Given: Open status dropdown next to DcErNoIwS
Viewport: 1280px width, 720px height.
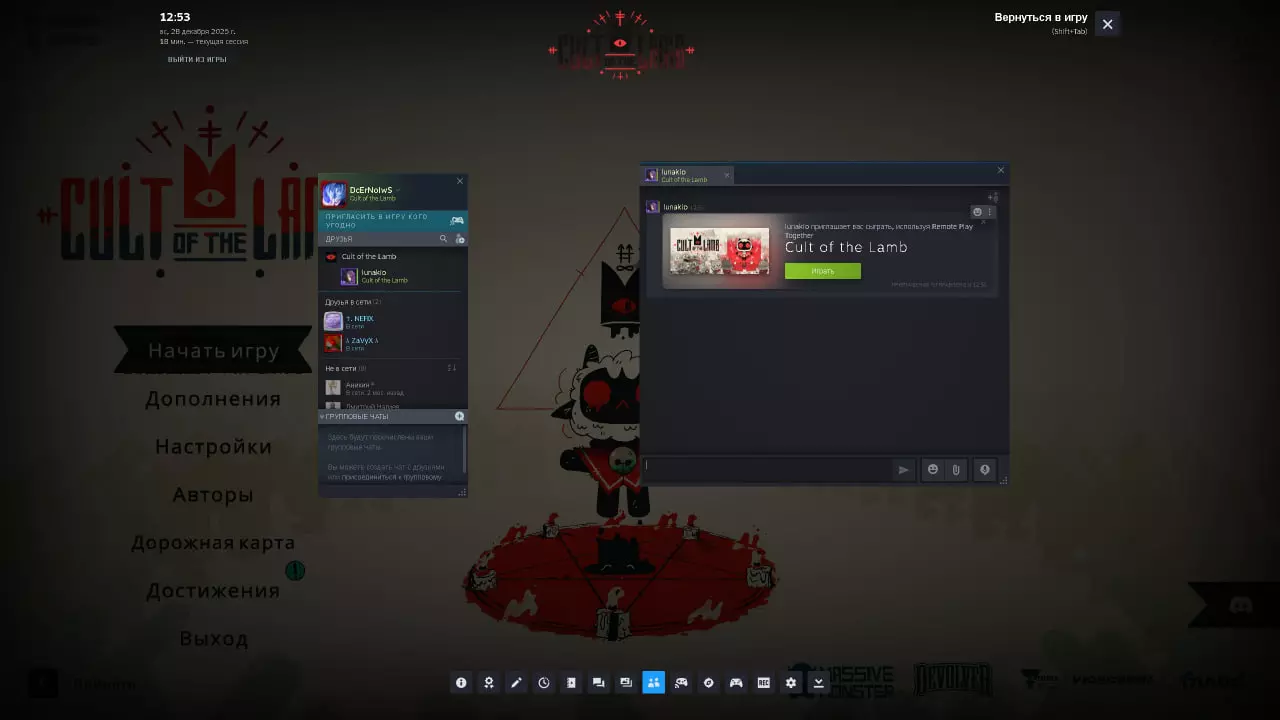Looking at the screenshot, I should [x=398, y=190].
